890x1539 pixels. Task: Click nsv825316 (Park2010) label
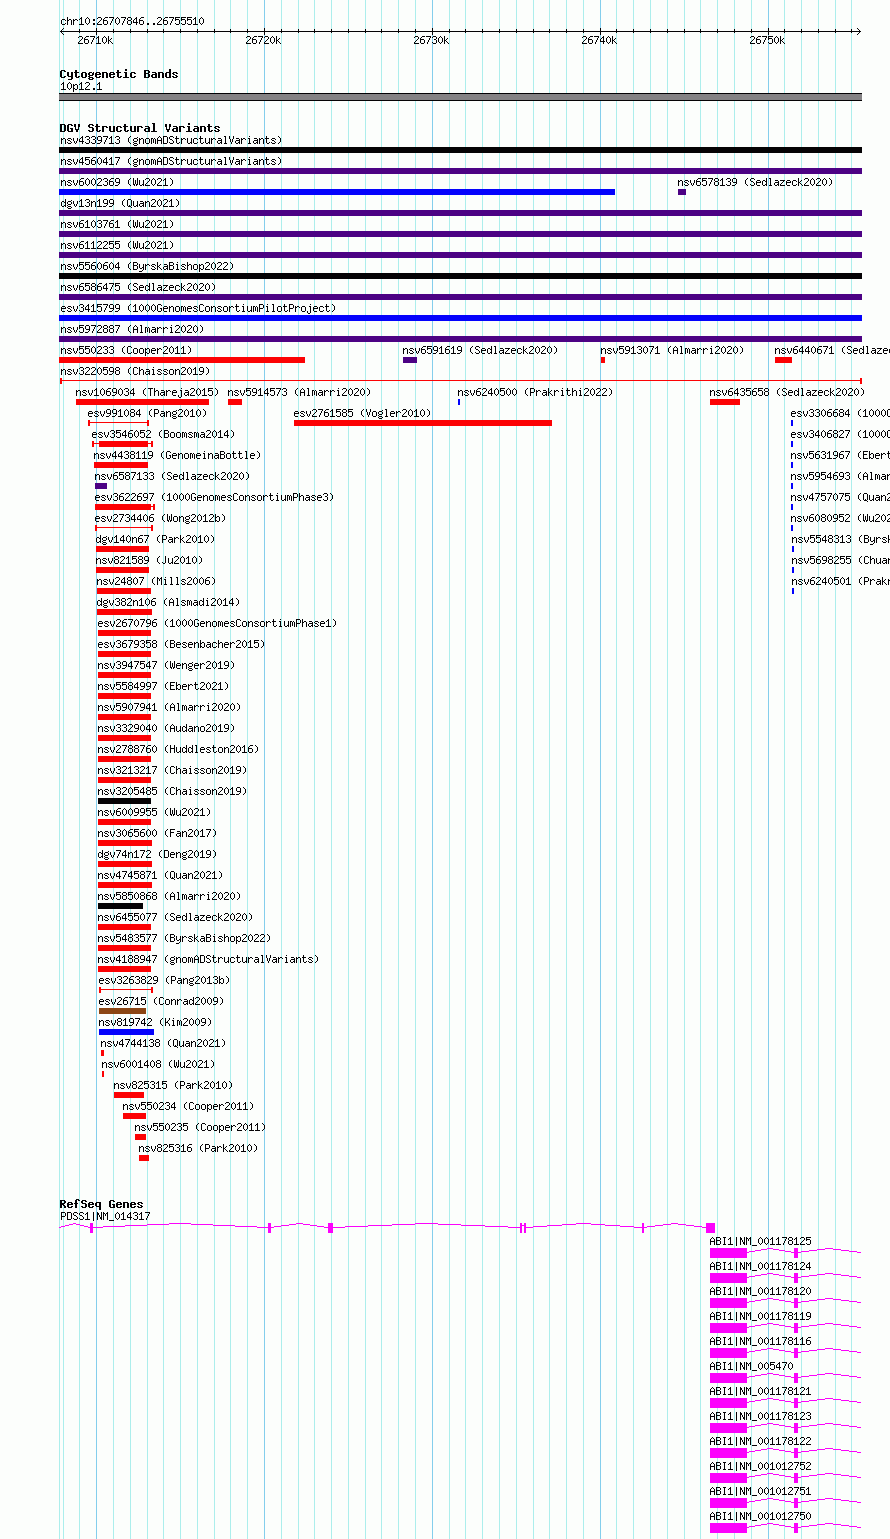(198, 1148)
